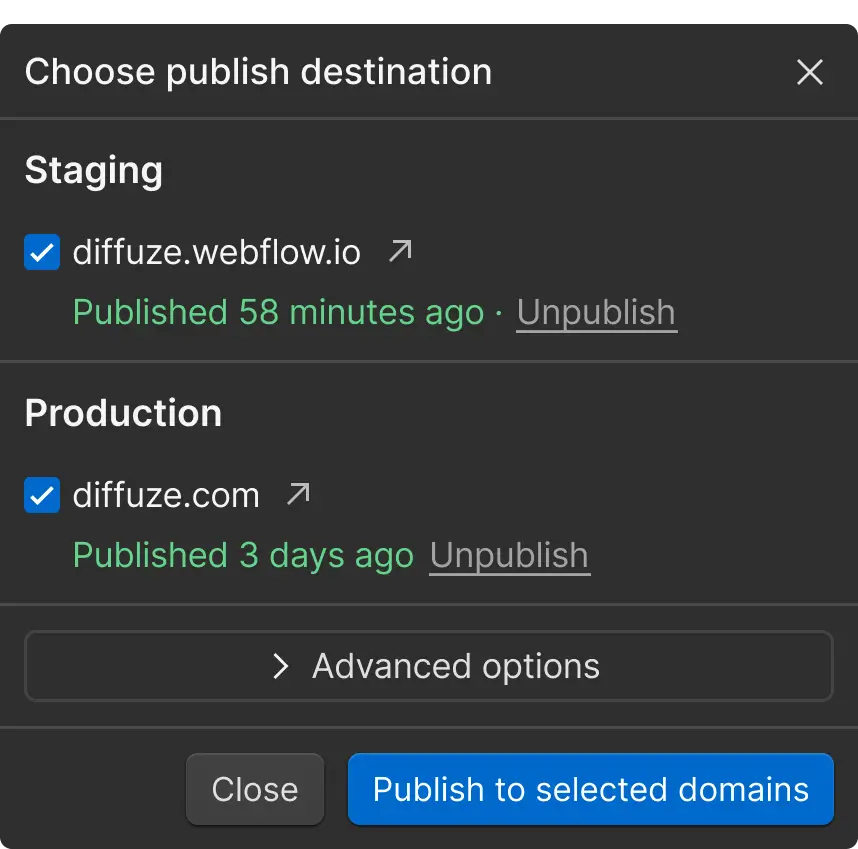
Task: Unpublish the production domain diffuze.com
Action: [x=509, y=556]
